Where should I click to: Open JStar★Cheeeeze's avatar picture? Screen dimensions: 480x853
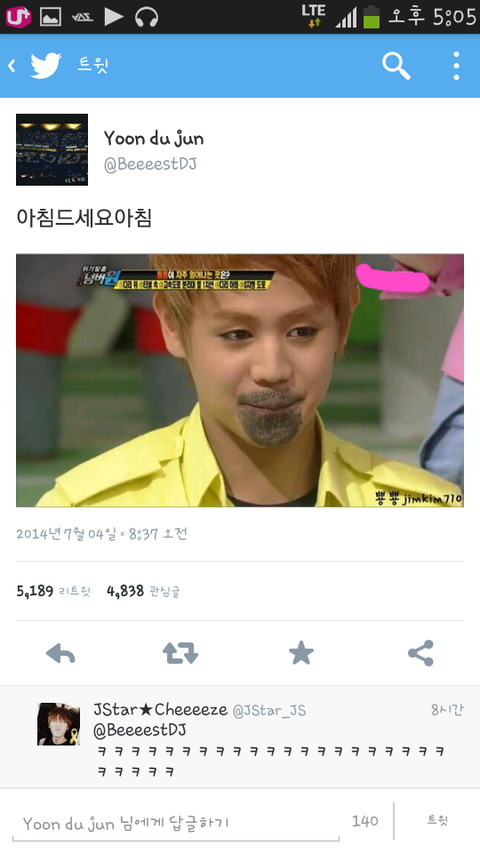pyautogui.click(x=58, y=724)
